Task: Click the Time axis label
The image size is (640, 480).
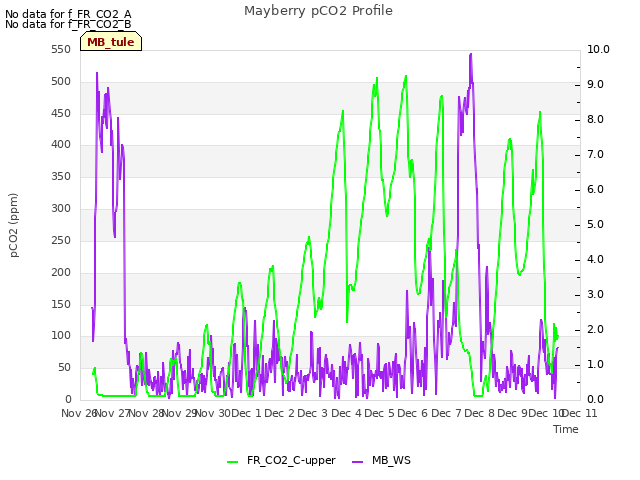Action: [566, 429]
